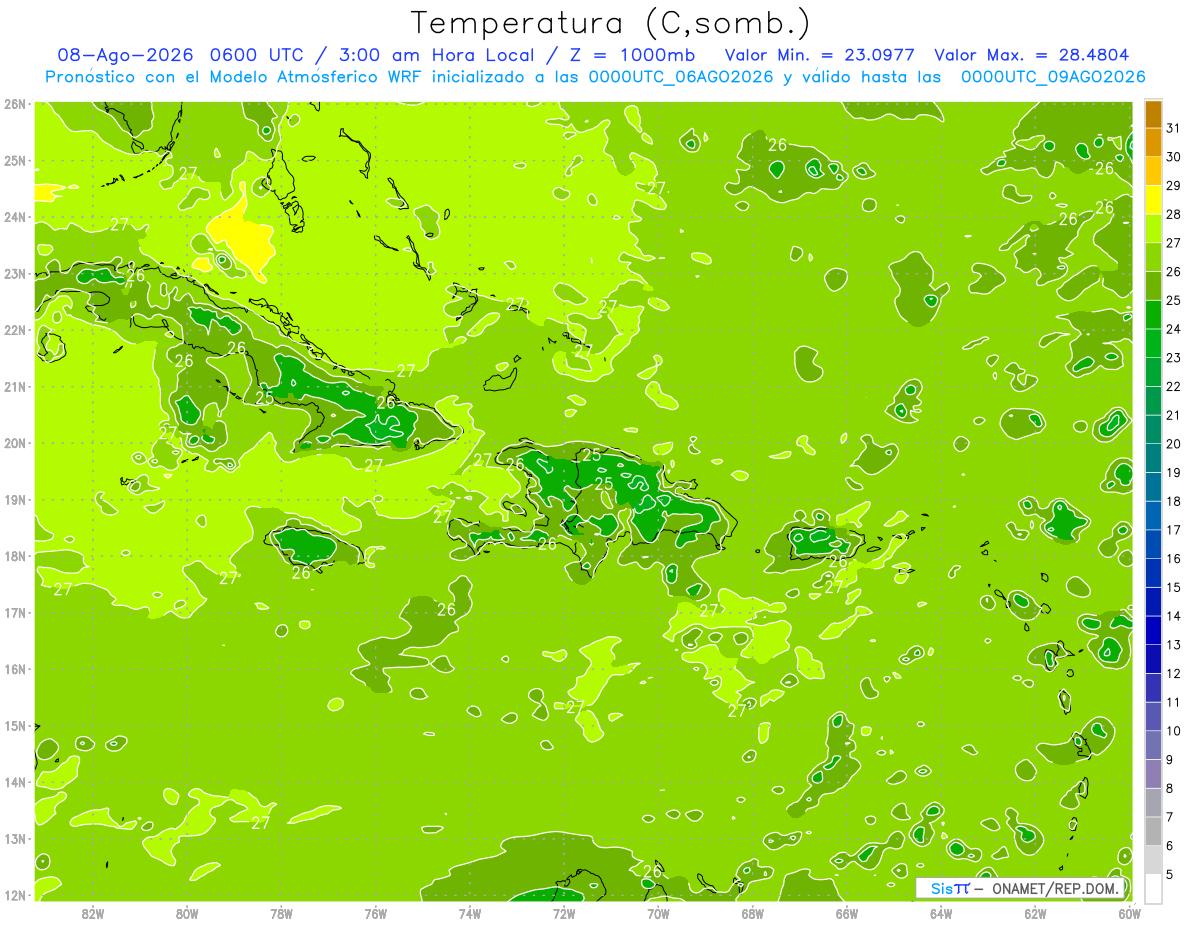Viewport: 1200px width, 927px height.
Task: Click the color scale label "24"
Action: [1173, 329]
